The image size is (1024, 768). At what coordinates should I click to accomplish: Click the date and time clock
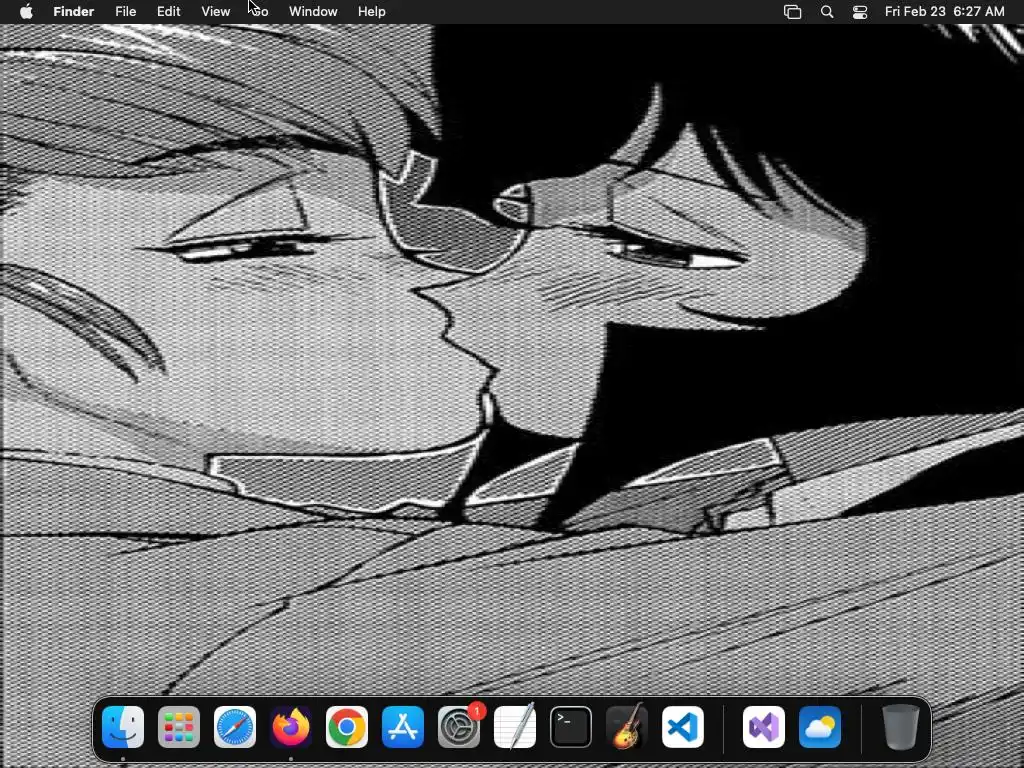click(x=944, y=12)
